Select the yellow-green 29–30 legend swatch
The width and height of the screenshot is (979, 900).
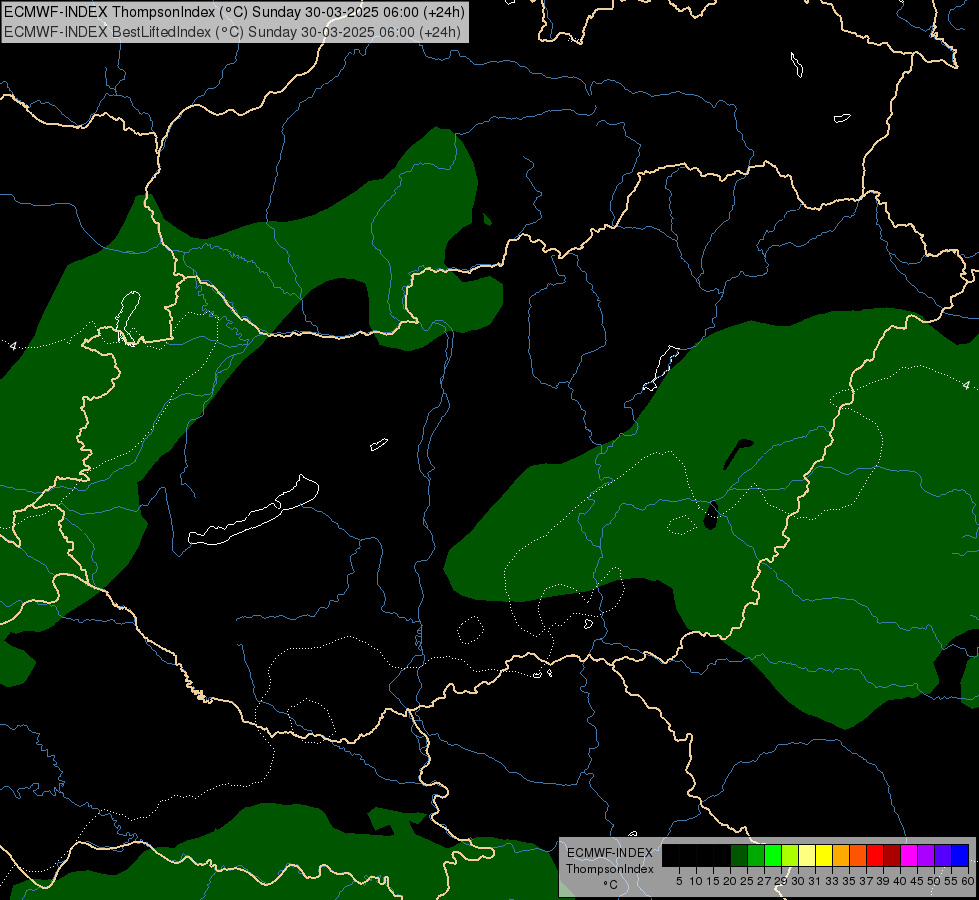790,855
